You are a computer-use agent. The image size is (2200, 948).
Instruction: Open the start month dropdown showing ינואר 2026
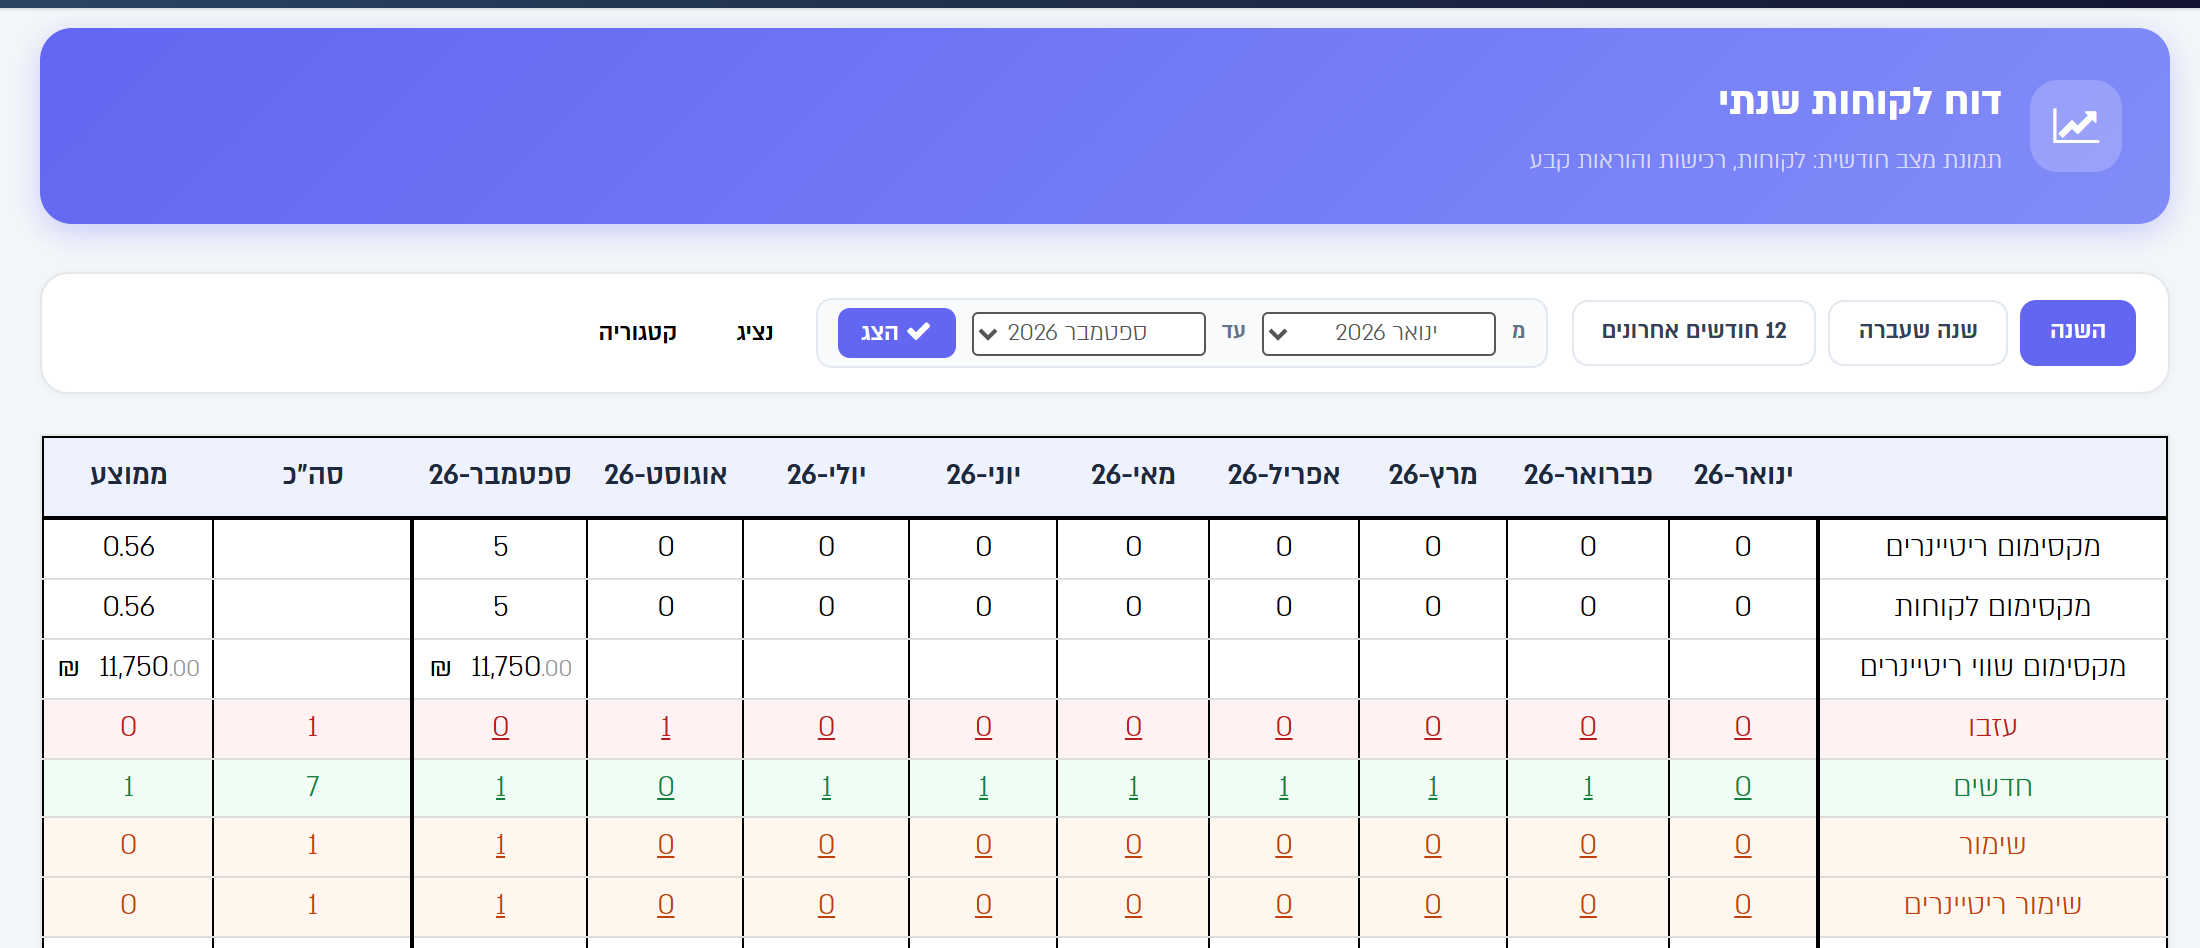tap(1378, 333)
